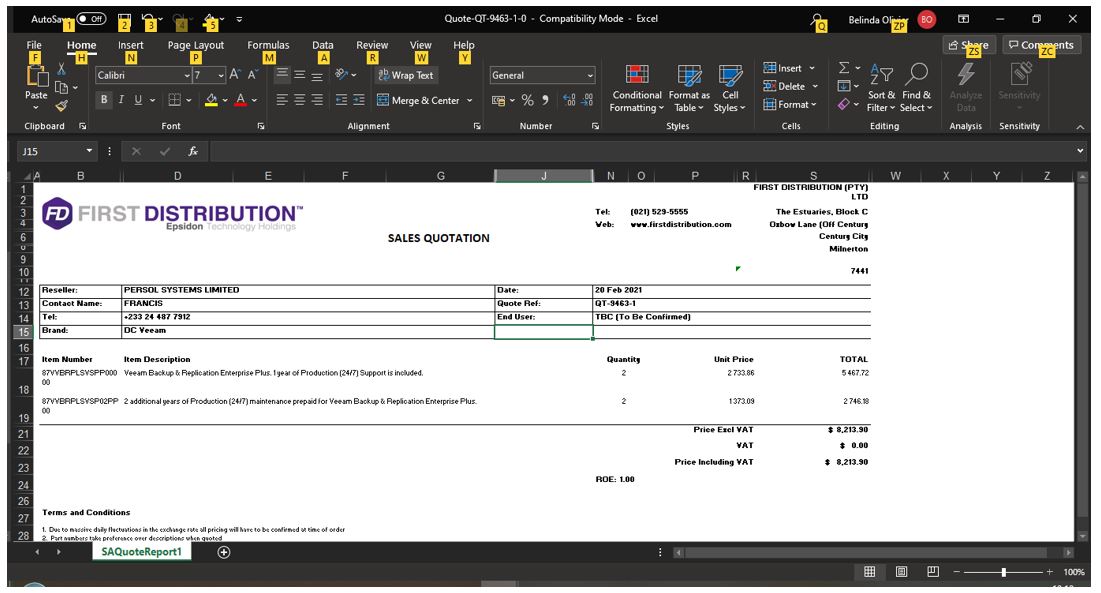Switch to the SAQuoteReport1 sheet tab
The height and width of the screenshot is (593, 1101).
(141, 552)
